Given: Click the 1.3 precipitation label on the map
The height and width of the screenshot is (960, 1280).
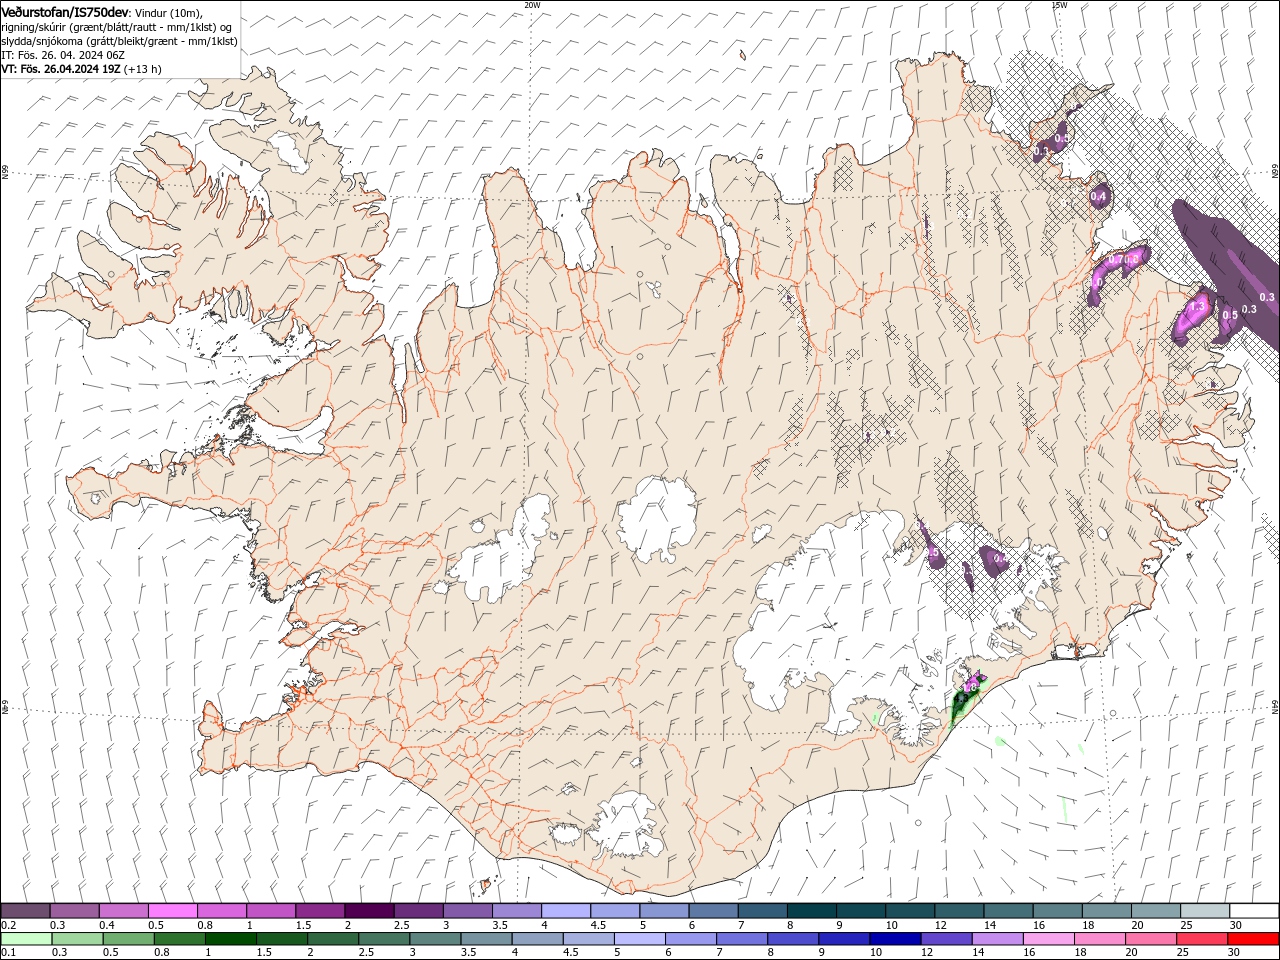Looking at the screenshot, I should pyautogui.click(x=1197, y=307).
